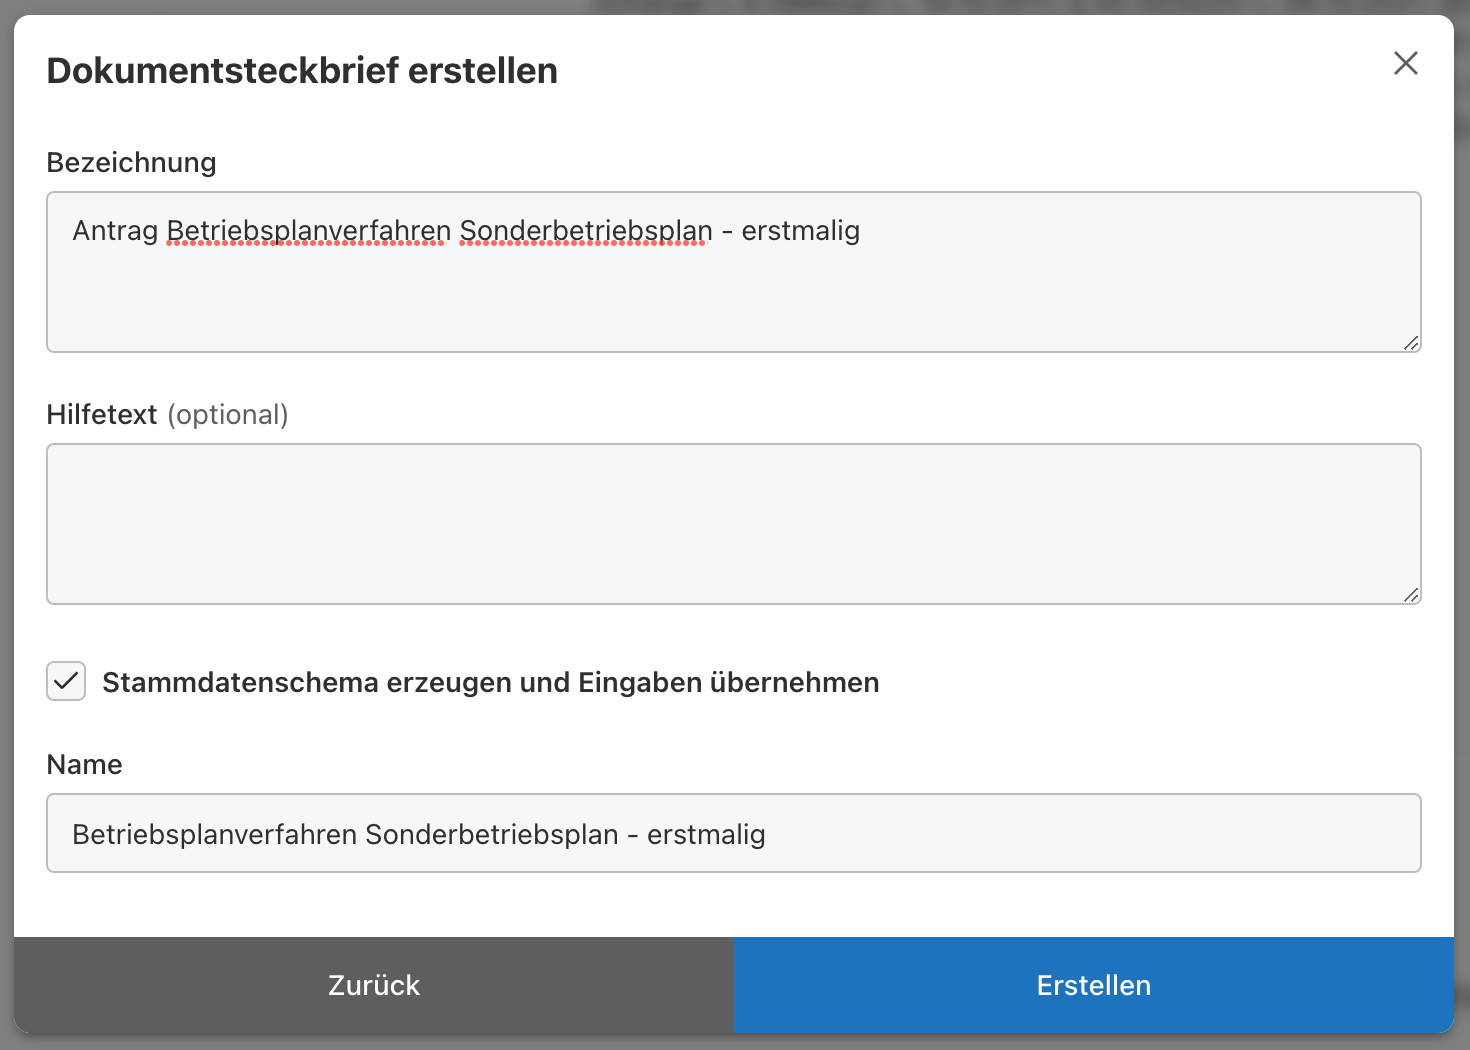The width and height of the screenshot is (1470, 1050).
Task: Focus the empty Hilfetext text area
Action: [x=733, y=524]
